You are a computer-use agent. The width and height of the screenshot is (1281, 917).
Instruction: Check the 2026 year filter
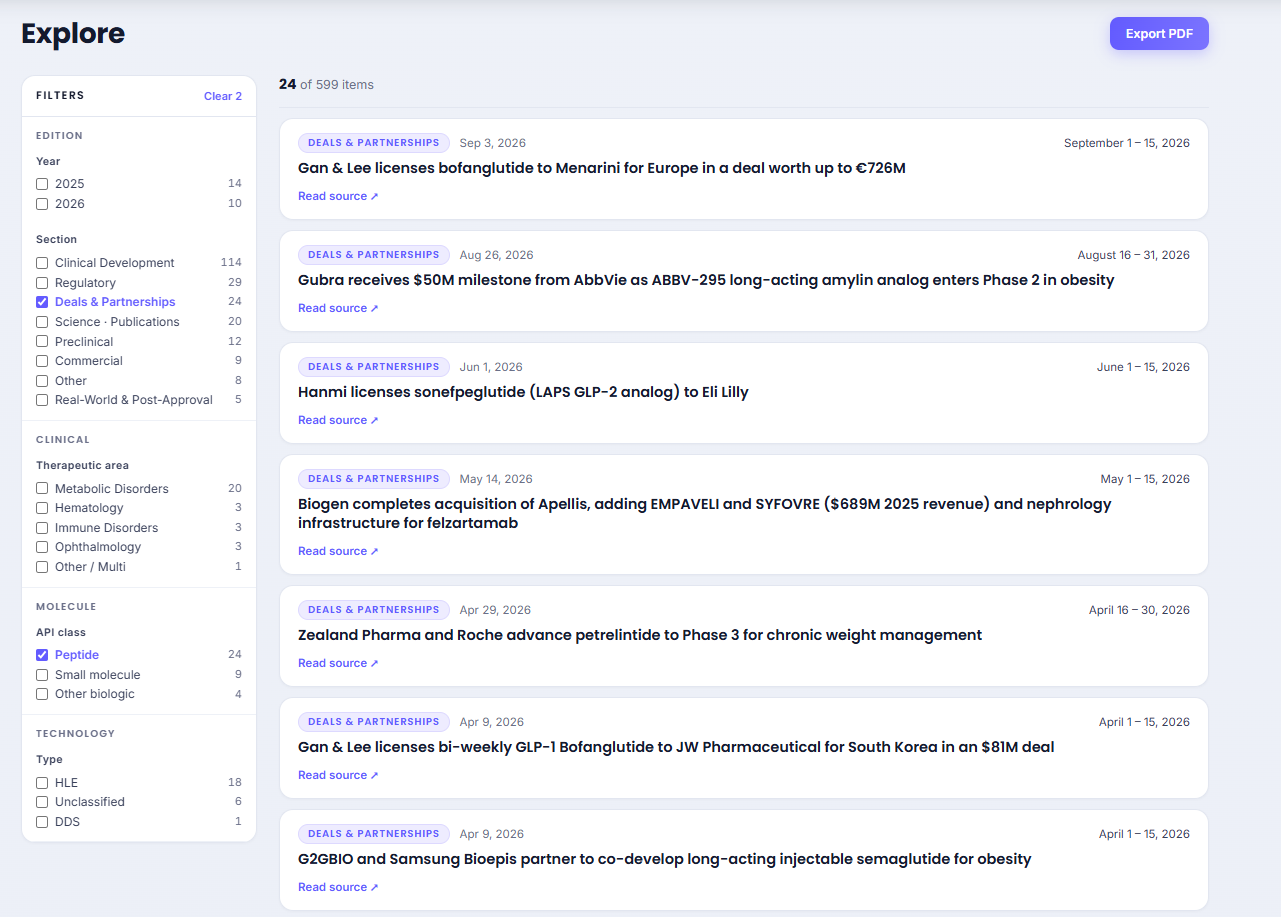[x=42, y=204]
